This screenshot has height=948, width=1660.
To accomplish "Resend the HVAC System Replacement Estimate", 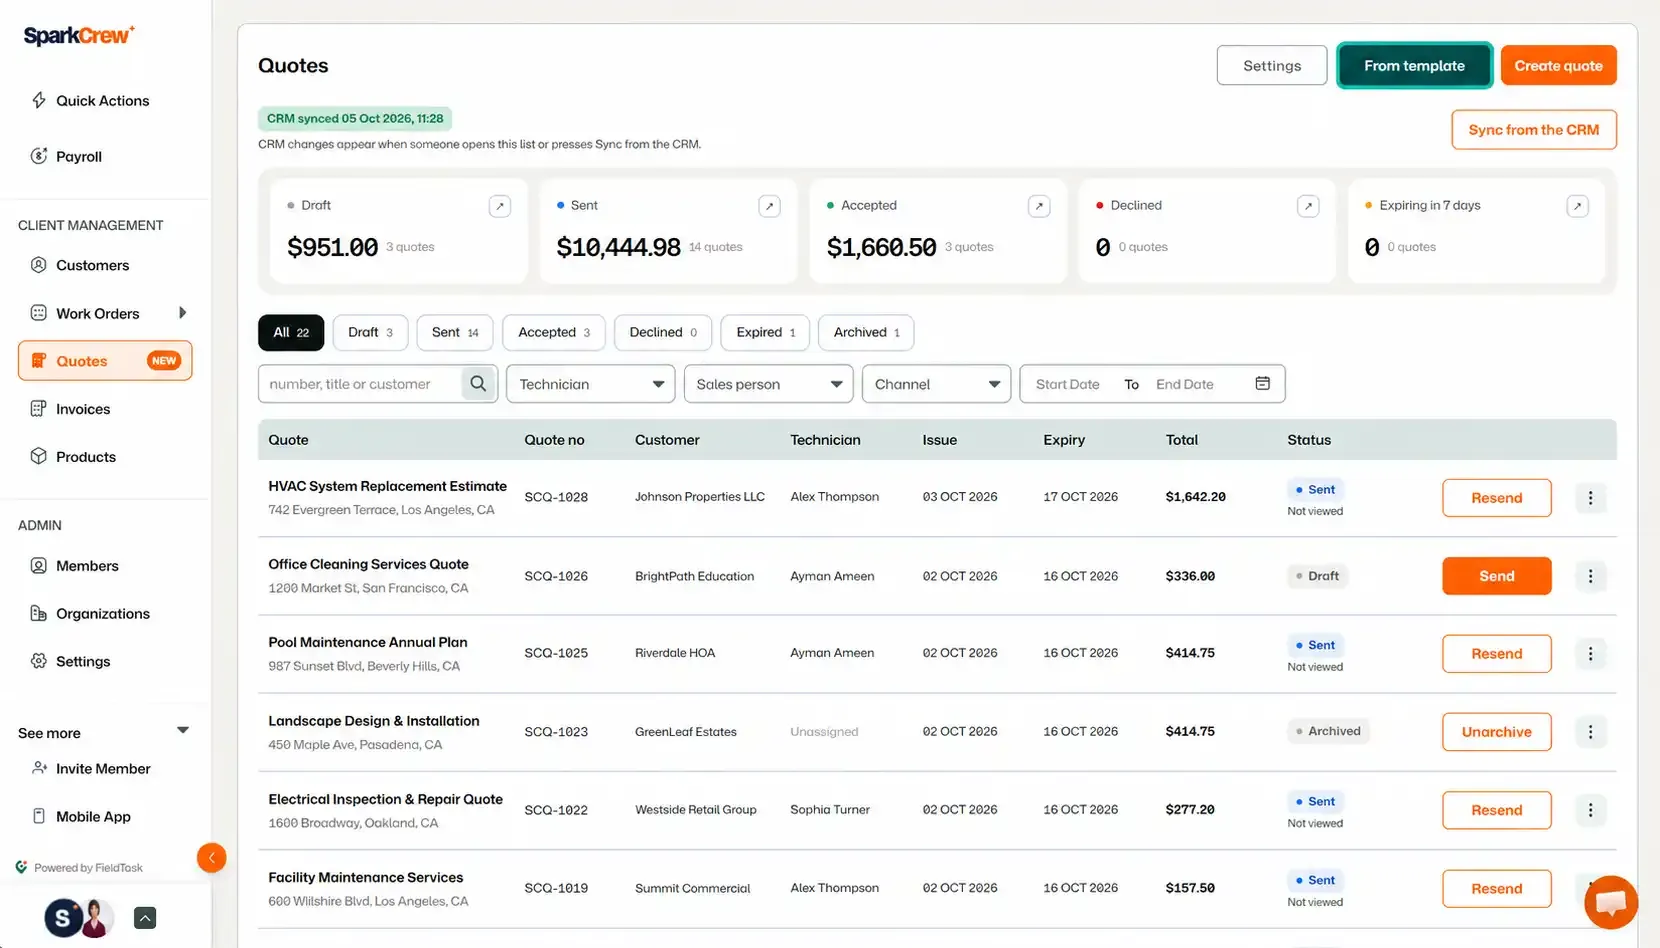I will pyautogui.click(x=1496, y=498).
